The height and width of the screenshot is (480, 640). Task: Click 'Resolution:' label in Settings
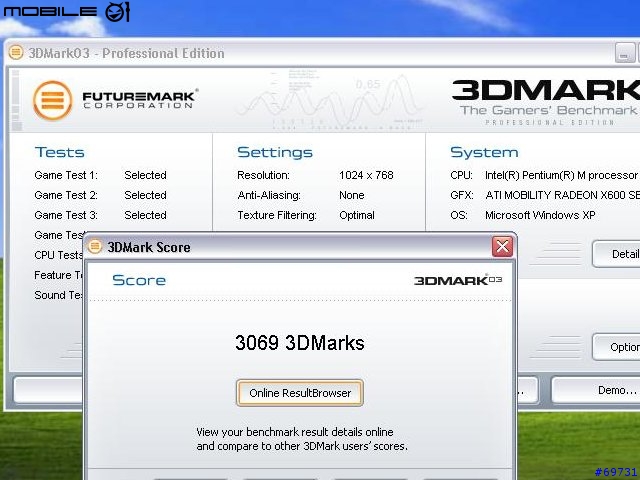[x=263, y=175]
